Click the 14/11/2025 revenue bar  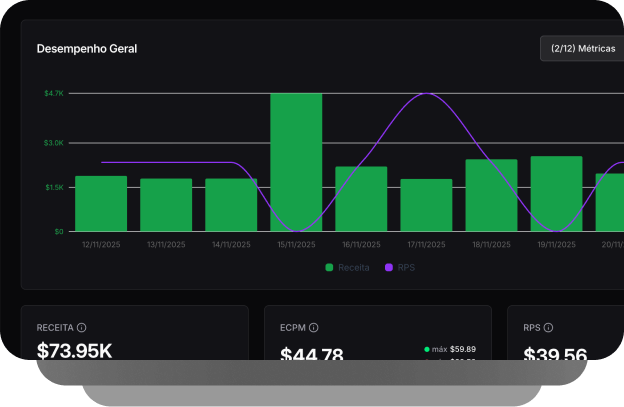(231, 205)
